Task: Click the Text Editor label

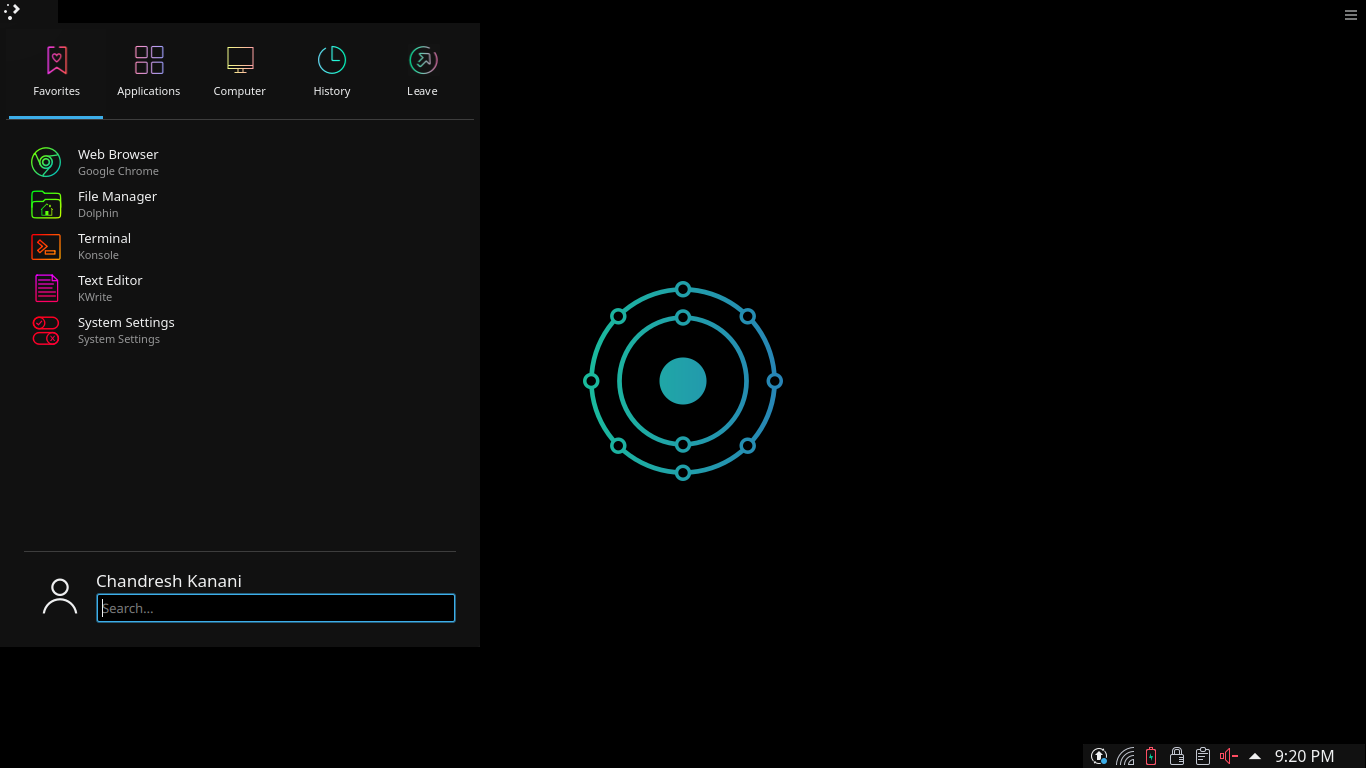Action: (x=110, y=280)
